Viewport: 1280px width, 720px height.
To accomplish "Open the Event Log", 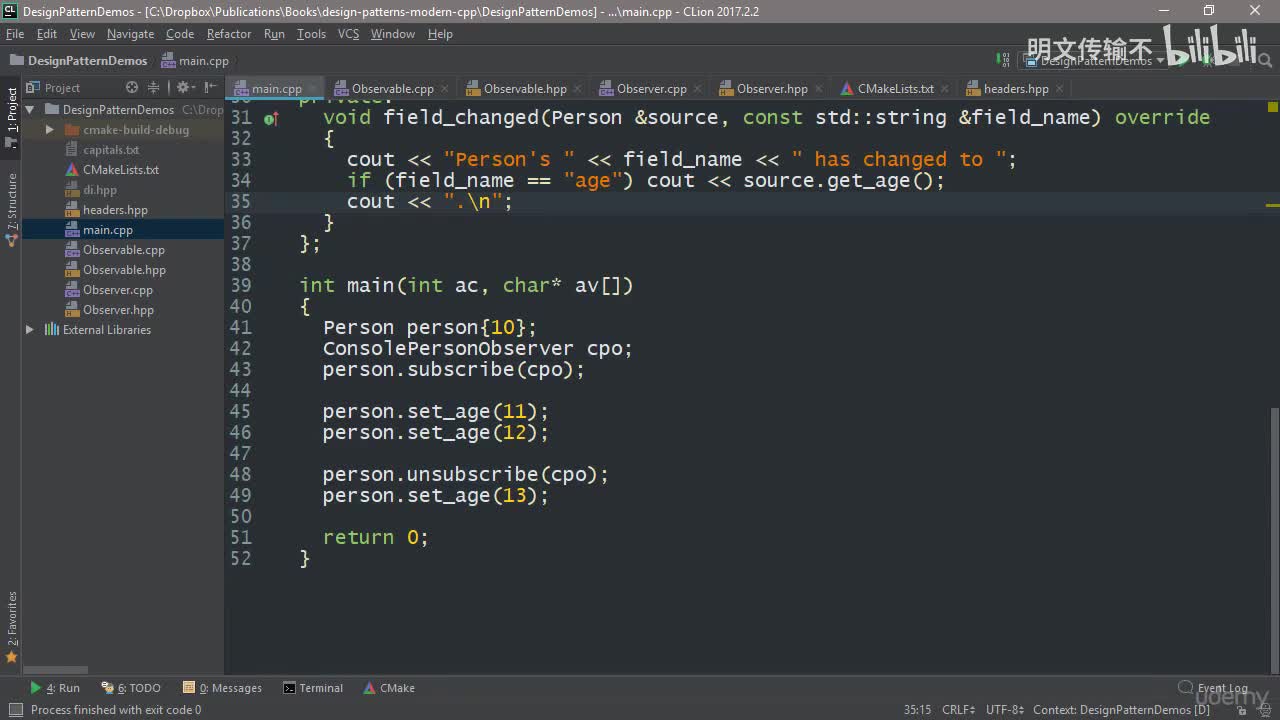I will pyautogui.click(x=1213, y=688).
